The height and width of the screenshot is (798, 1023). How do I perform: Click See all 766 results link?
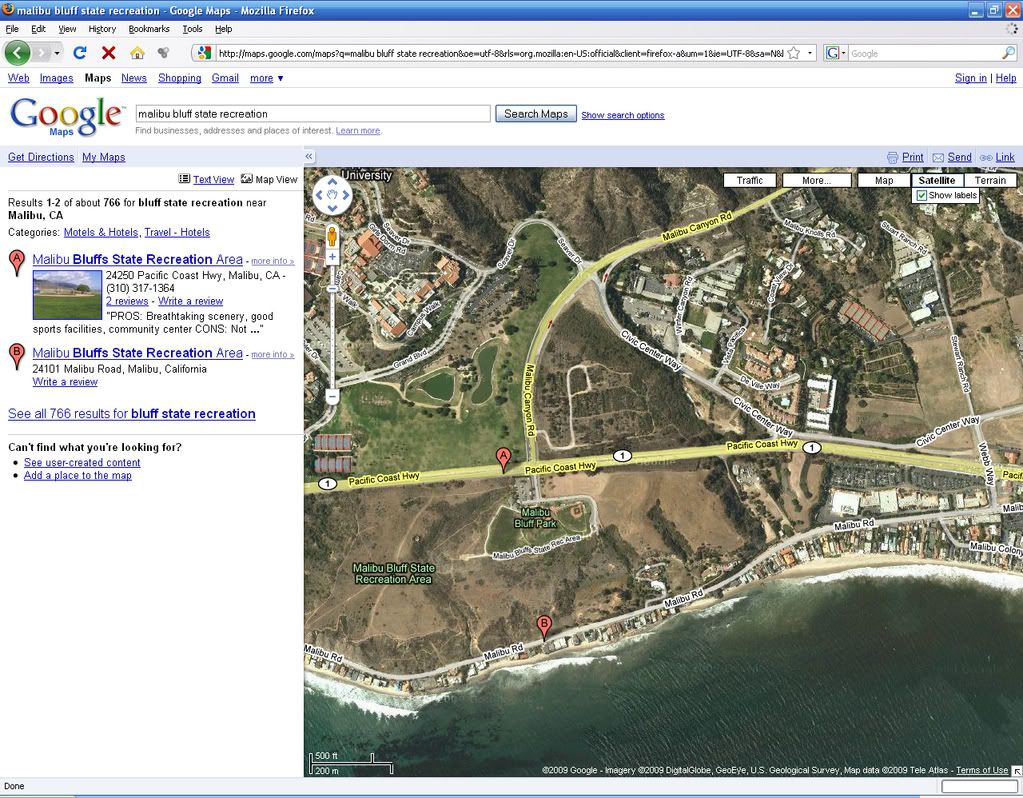pos(132,414)
